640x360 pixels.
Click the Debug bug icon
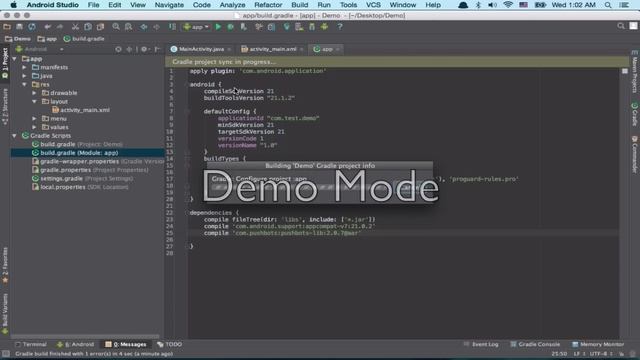[x=231, y=27]
